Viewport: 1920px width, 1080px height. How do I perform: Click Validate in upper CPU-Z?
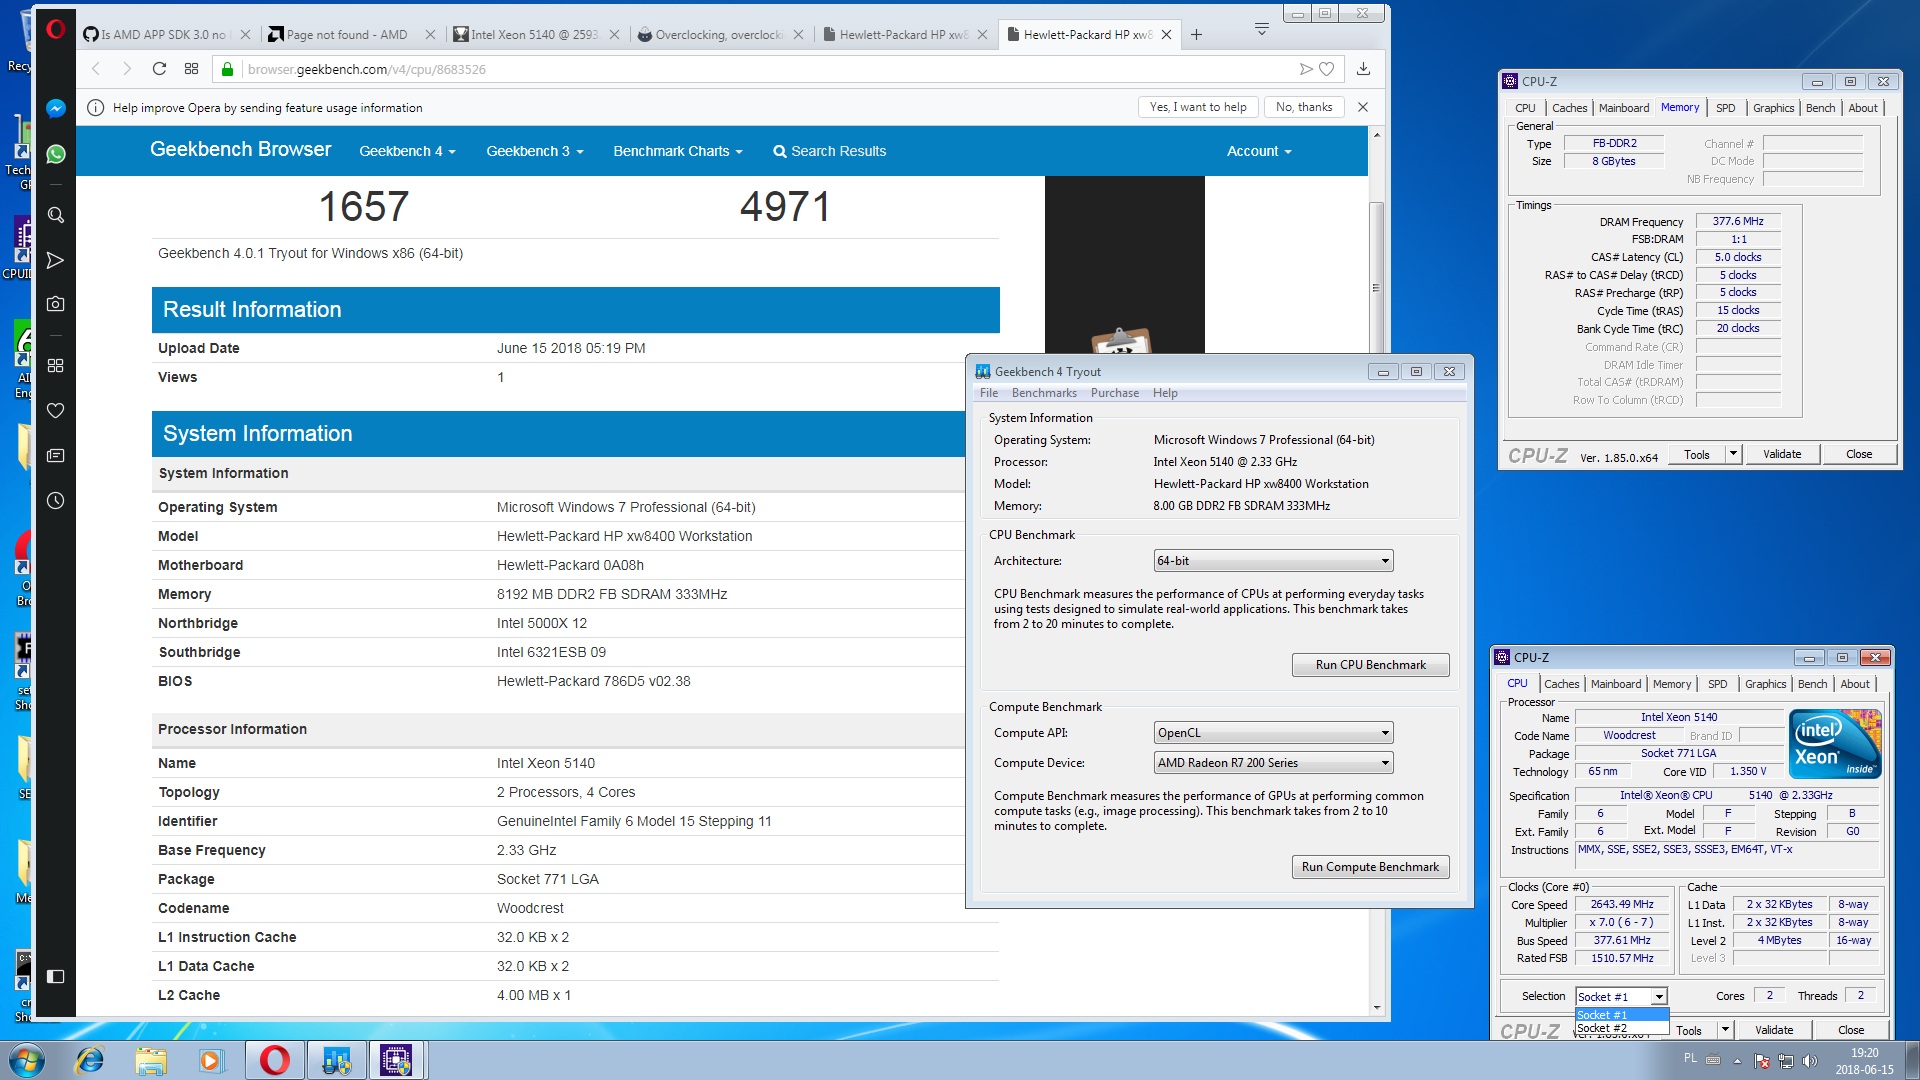pos(1781,454)
